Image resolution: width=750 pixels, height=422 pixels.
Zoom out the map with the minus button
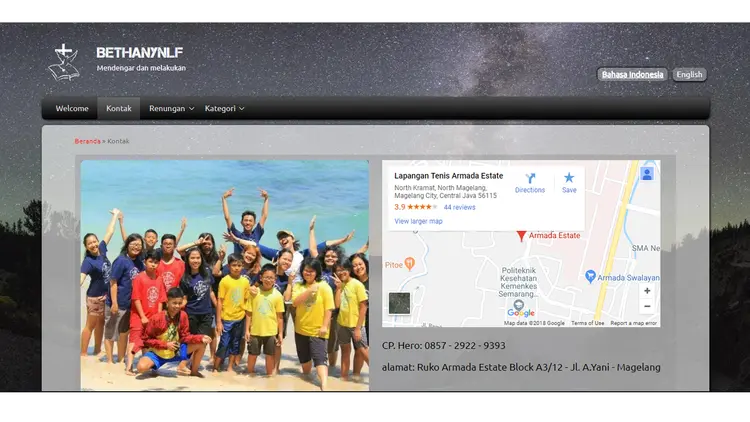tap(647, 307)
